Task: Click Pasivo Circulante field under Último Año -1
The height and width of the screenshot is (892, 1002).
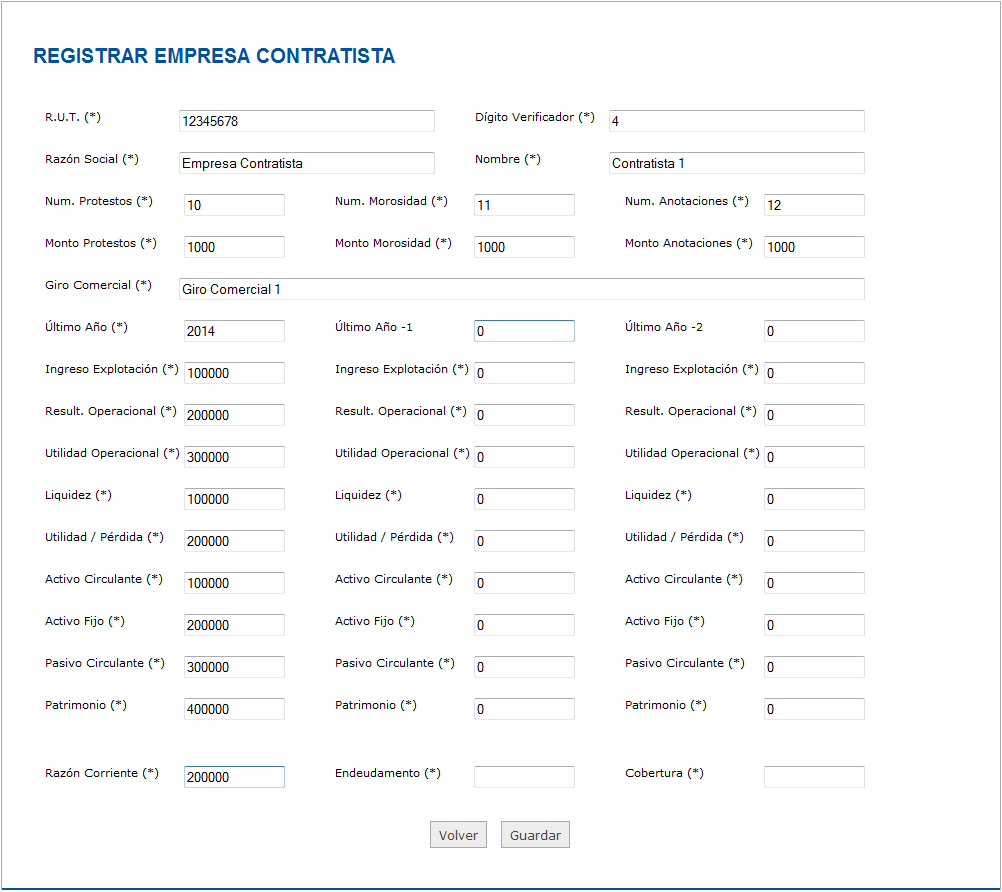Action: (524, 667)
